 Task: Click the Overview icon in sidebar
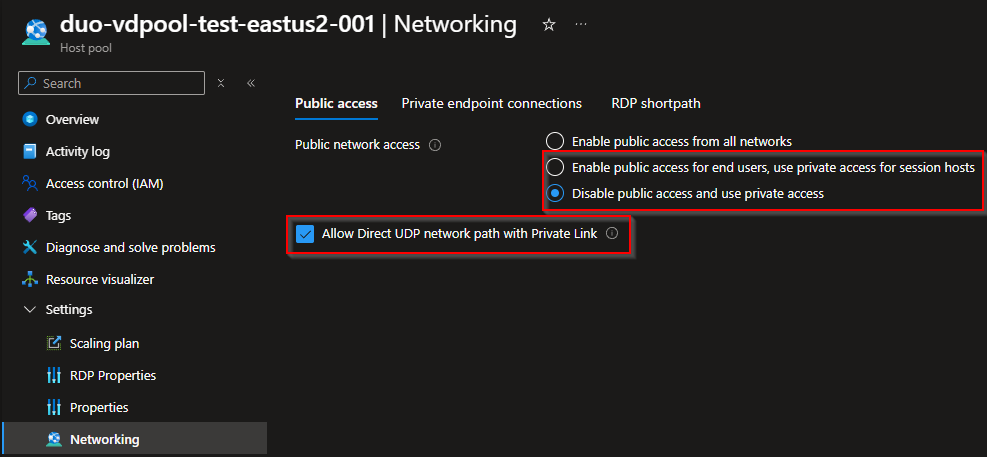(x=29, y=119)
